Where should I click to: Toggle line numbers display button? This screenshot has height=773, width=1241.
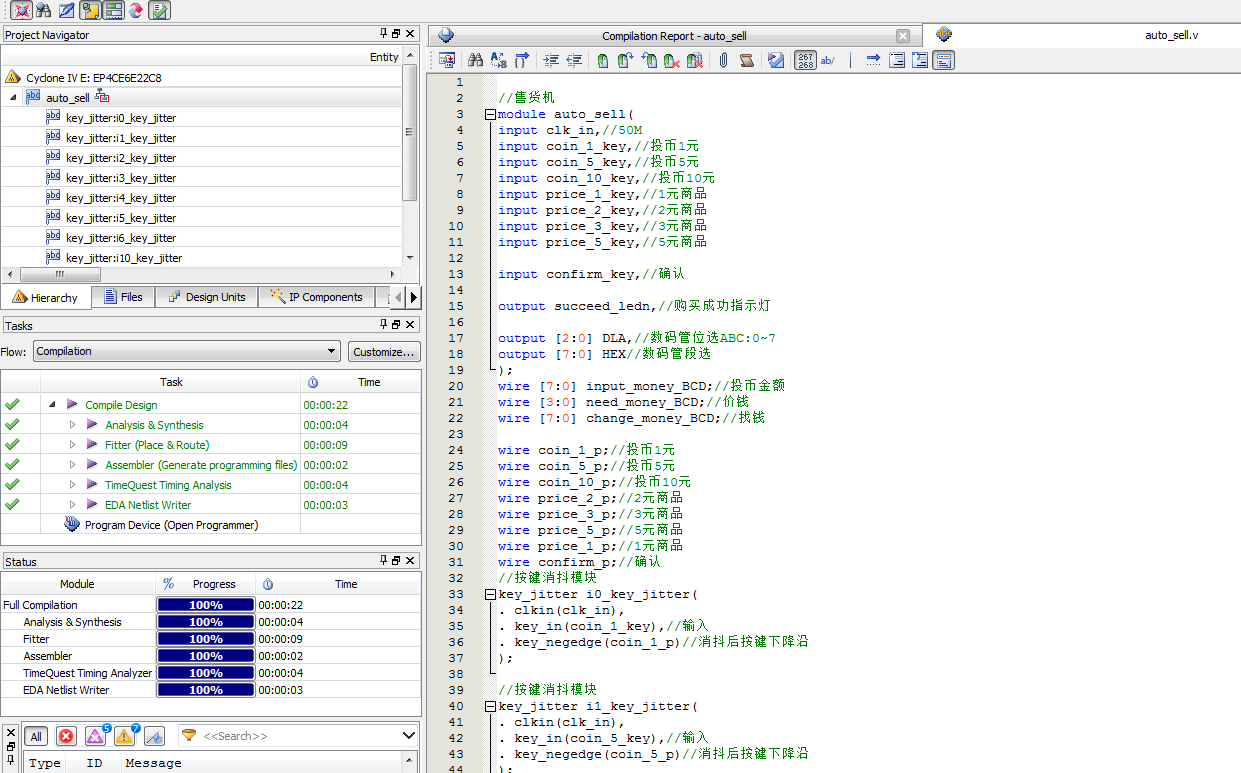805,61
